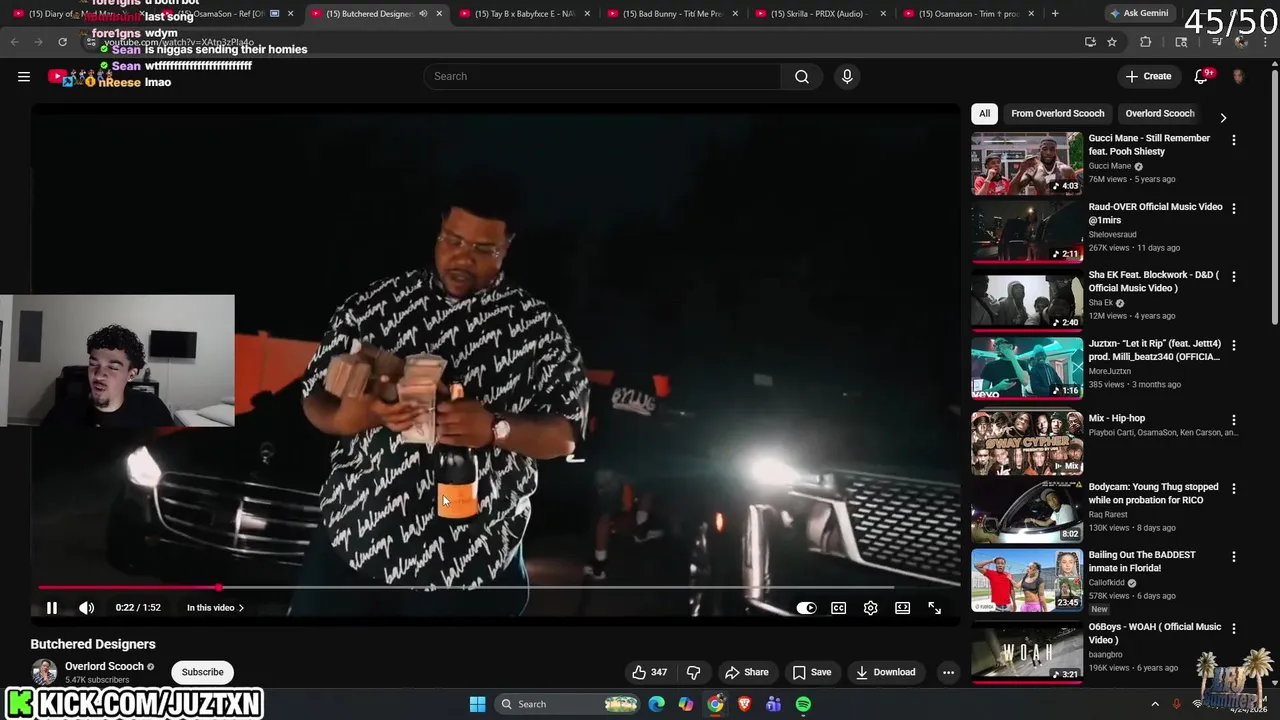Dislike the video

coord(694,672)
